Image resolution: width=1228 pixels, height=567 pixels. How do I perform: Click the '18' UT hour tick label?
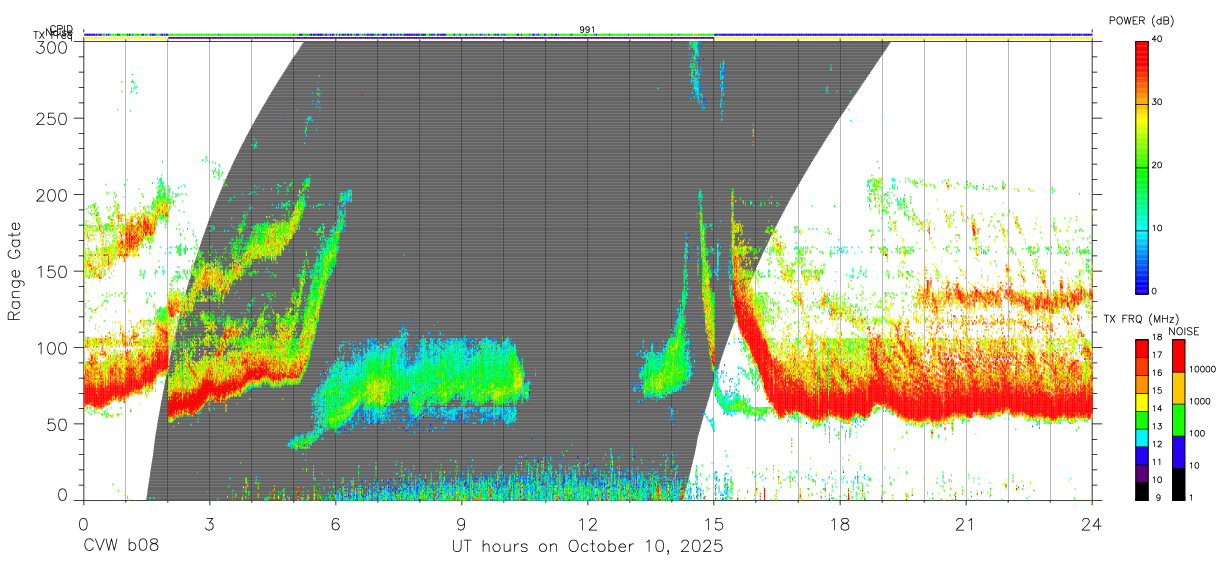pos(840,523)
